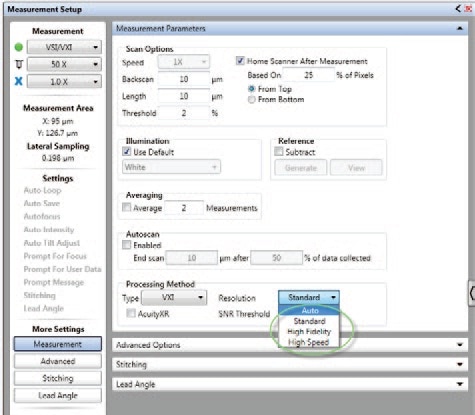Click the Prompt For User Data setting
The height and width of the screenshot is (415, 475).
(x=62, y=269)
